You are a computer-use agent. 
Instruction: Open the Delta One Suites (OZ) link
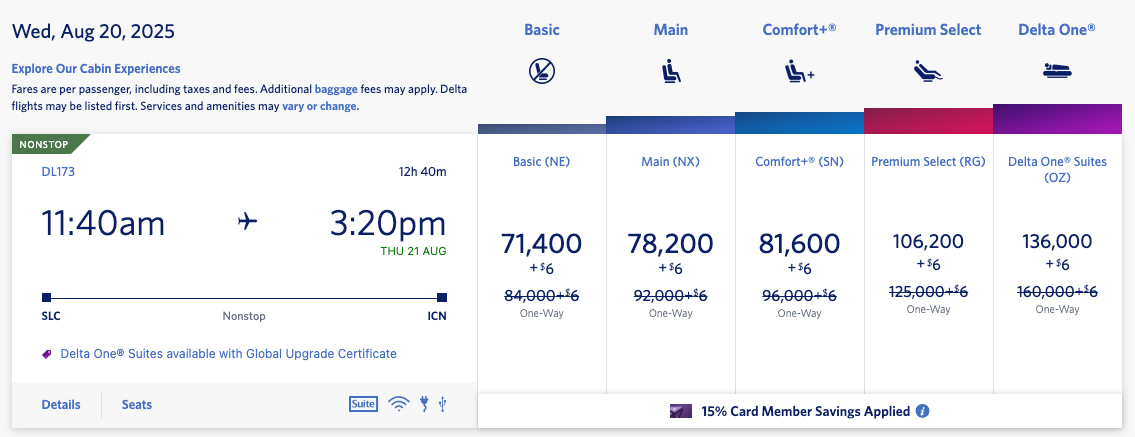(1057, 169)
